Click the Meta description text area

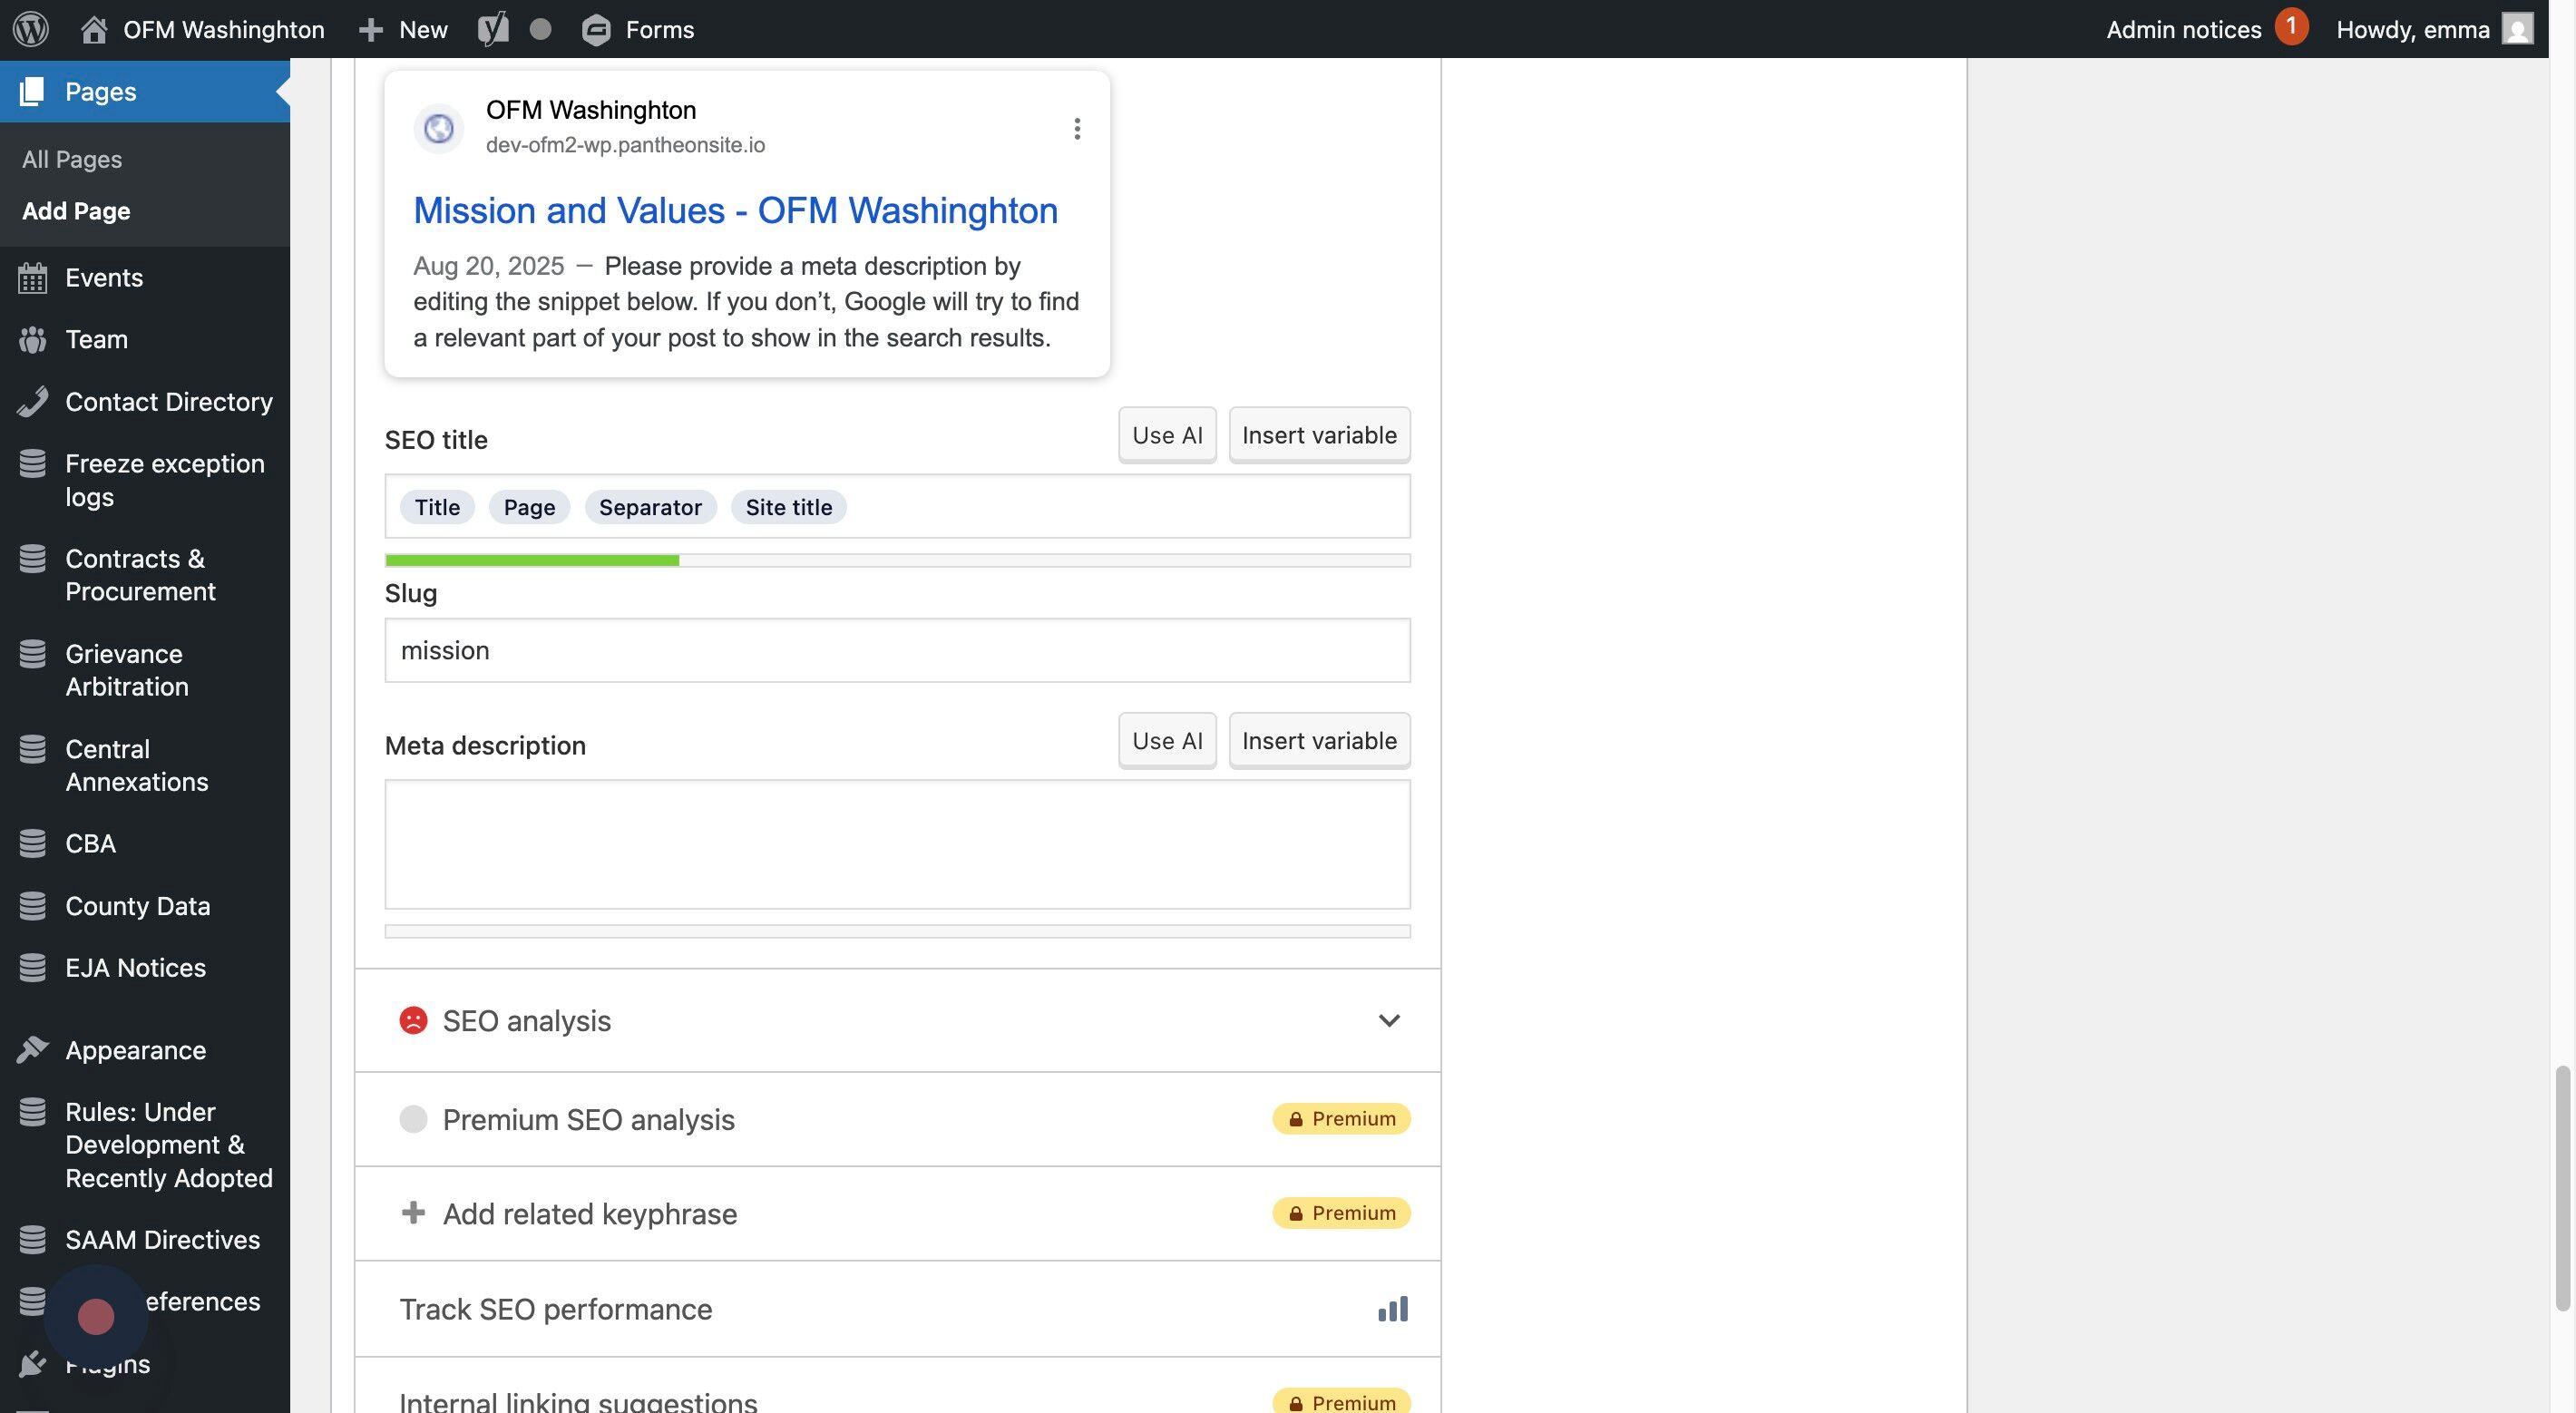point(897,844)
